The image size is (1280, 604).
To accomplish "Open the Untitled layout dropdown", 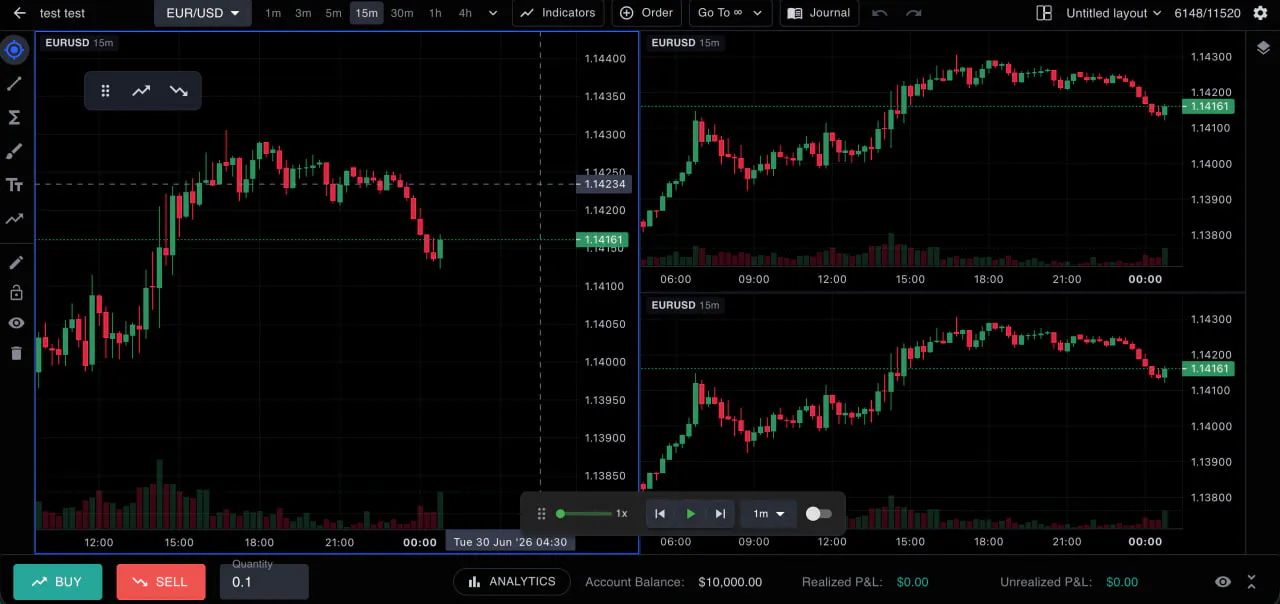I will 1113,13.
